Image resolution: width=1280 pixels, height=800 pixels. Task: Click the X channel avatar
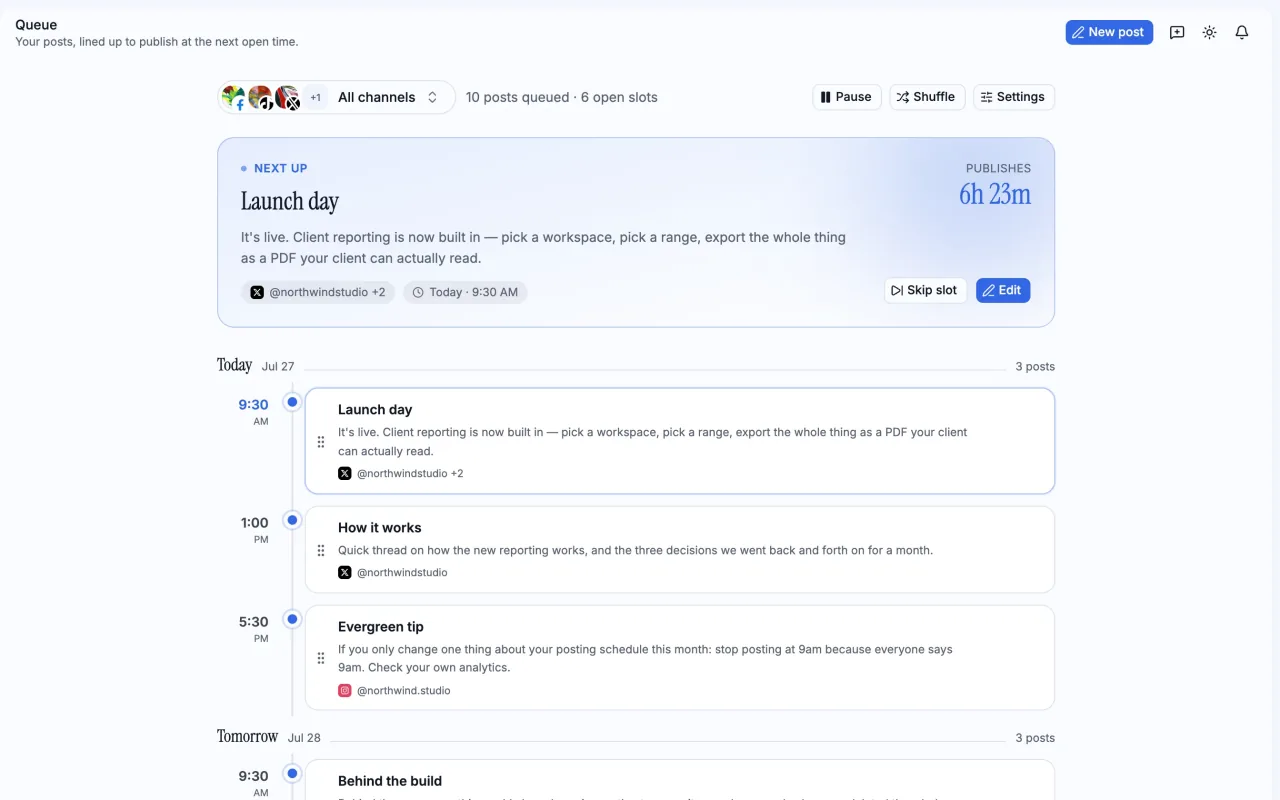tap(287, 97)
